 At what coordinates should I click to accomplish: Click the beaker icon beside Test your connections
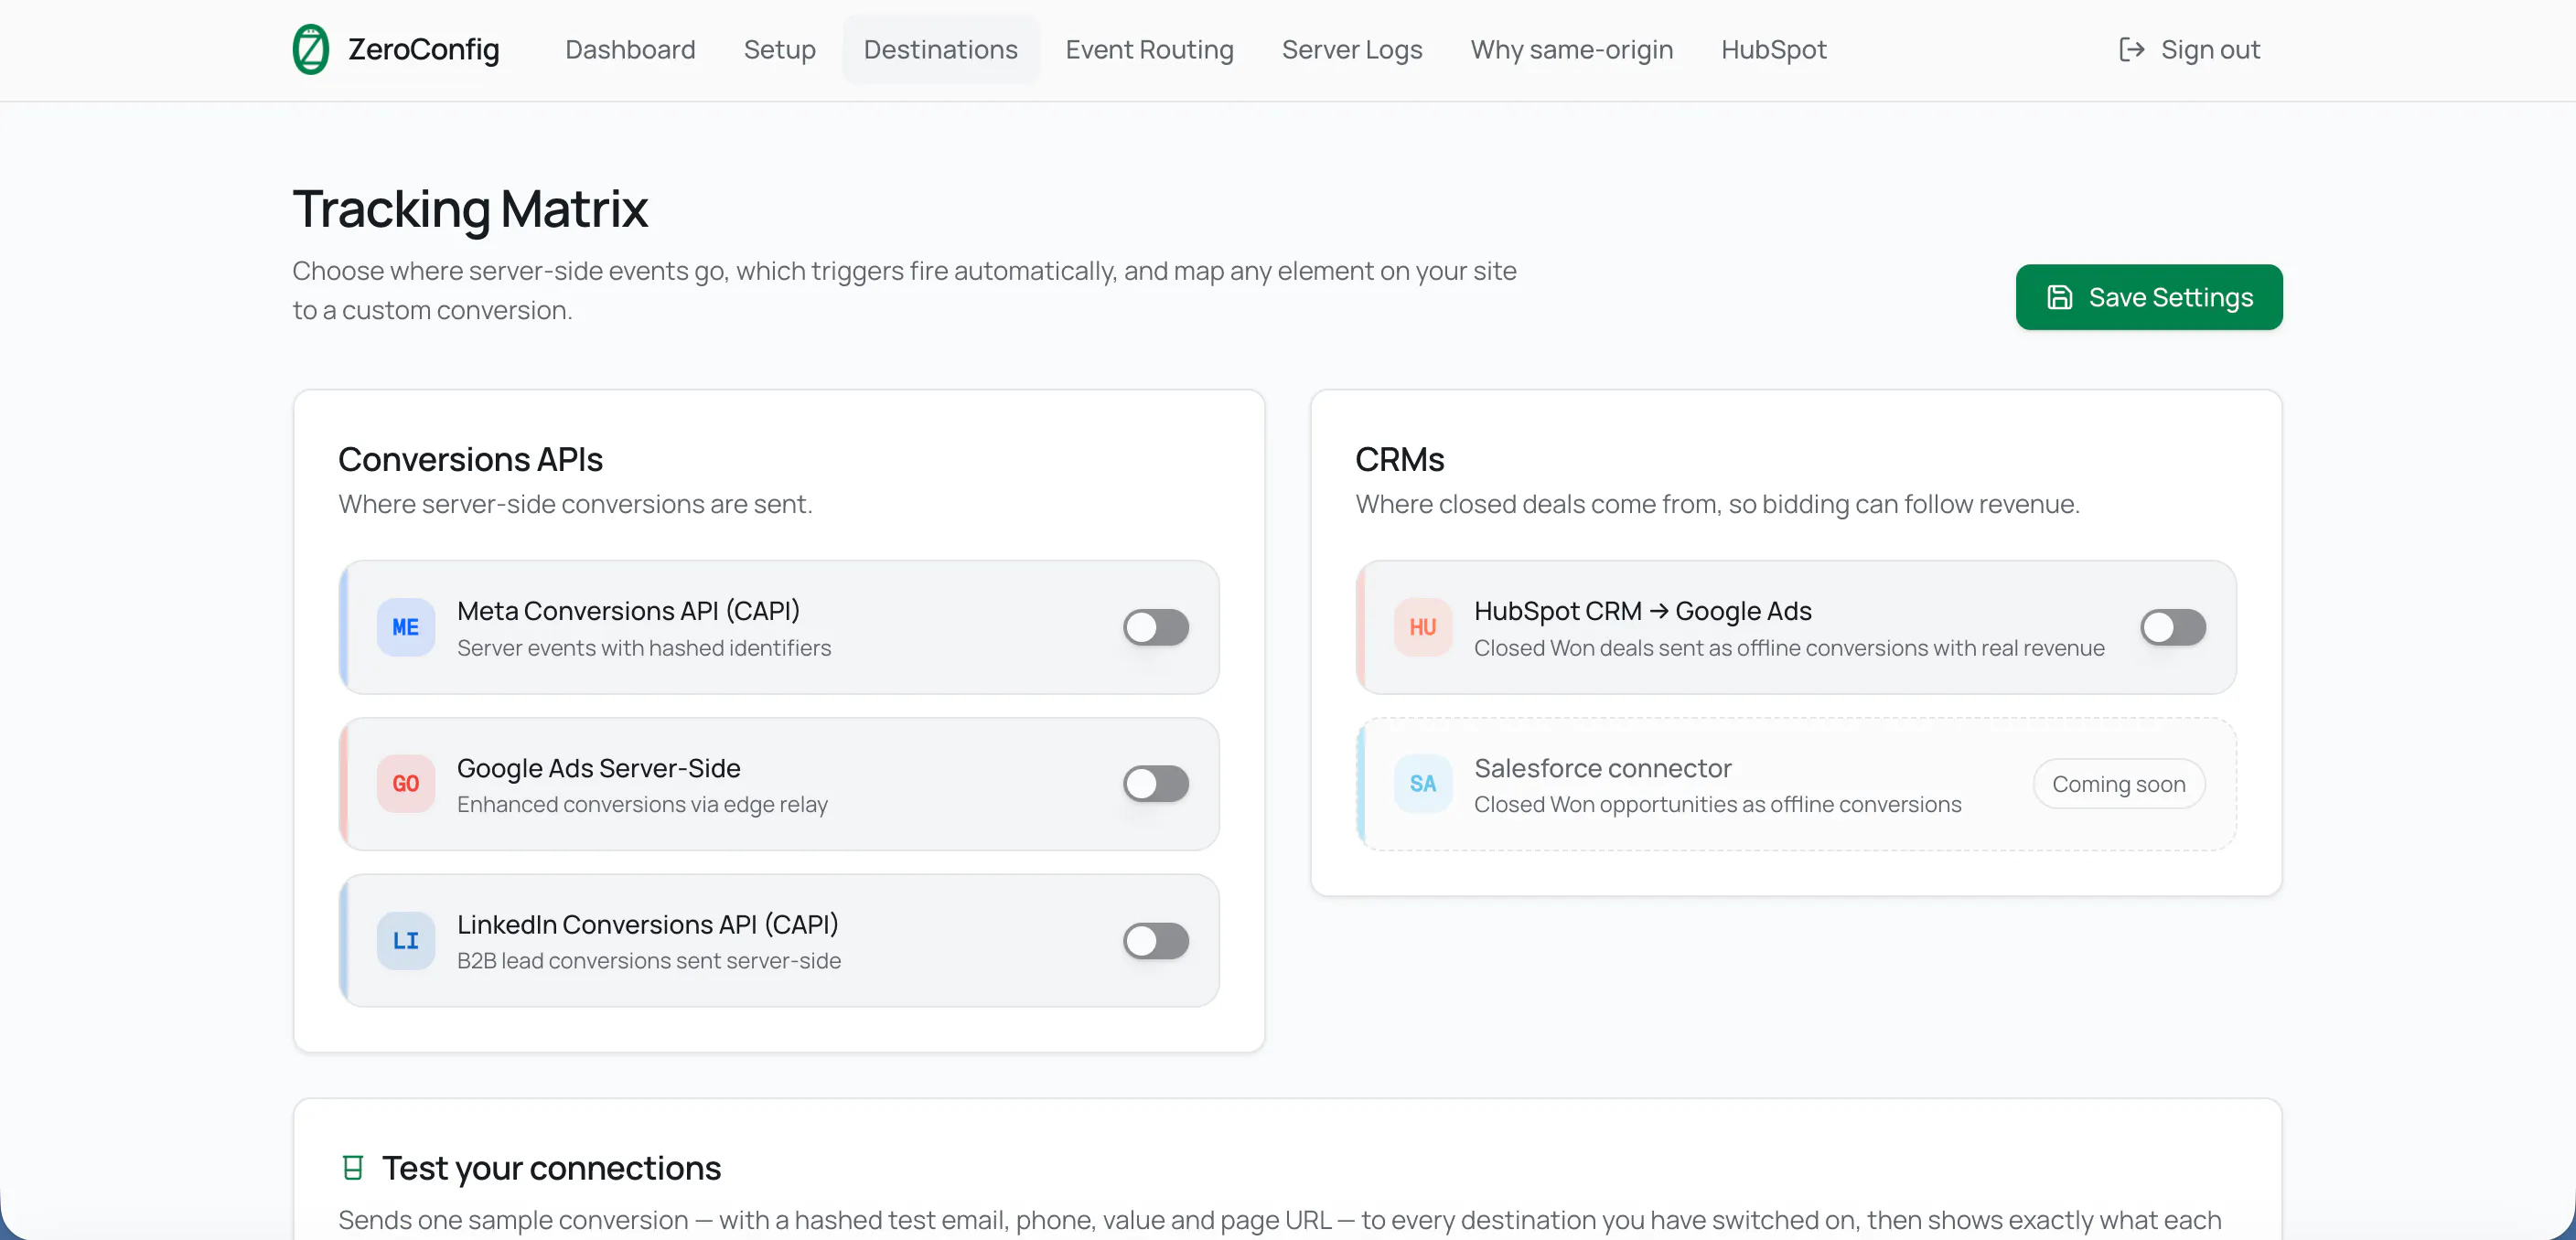[x=353, y=1168]
